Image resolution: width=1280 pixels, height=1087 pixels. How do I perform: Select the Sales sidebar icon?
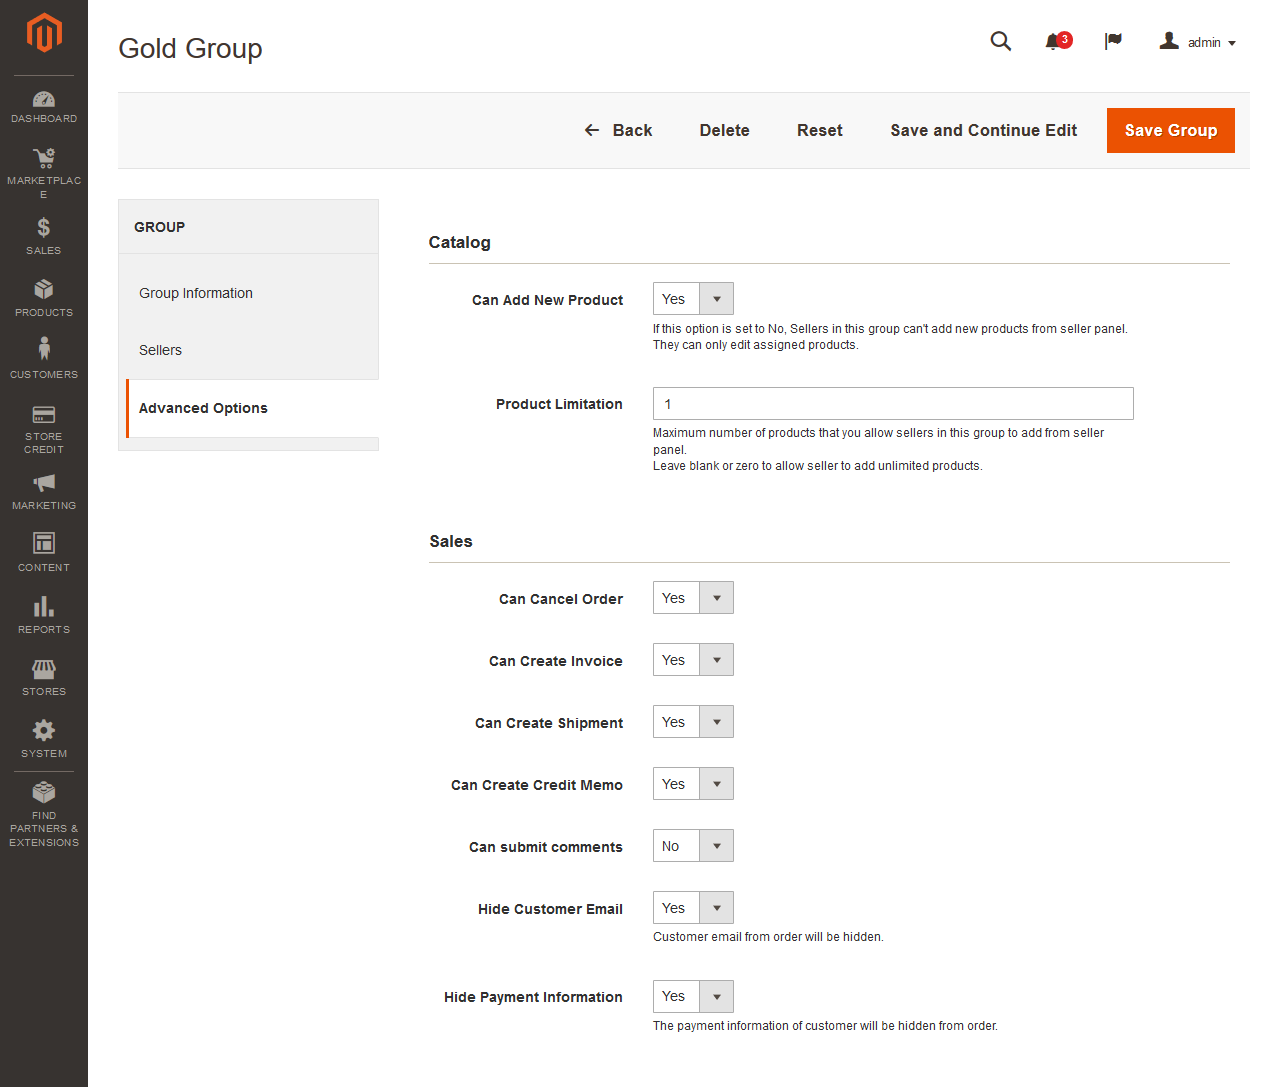[x=44, y=235]
